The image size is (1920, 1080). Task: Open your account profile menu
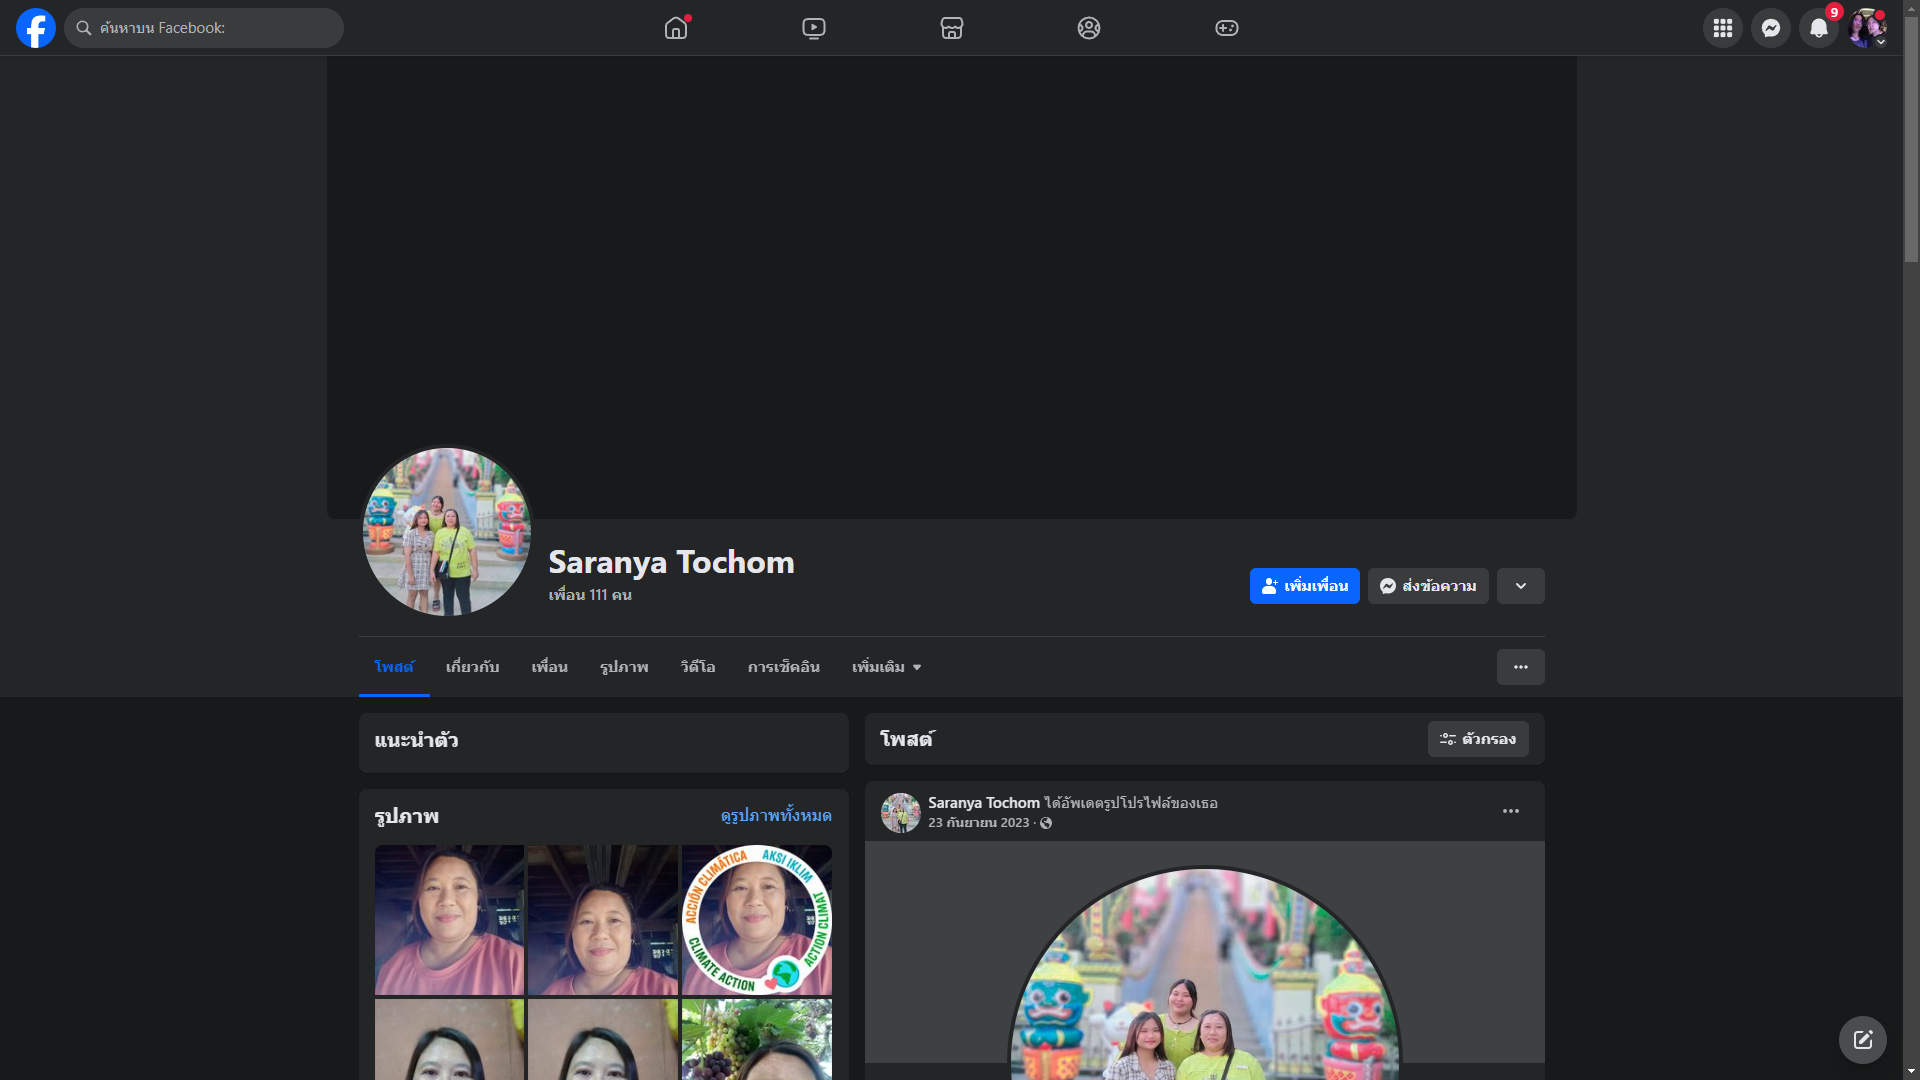(x=1866, y=28)
